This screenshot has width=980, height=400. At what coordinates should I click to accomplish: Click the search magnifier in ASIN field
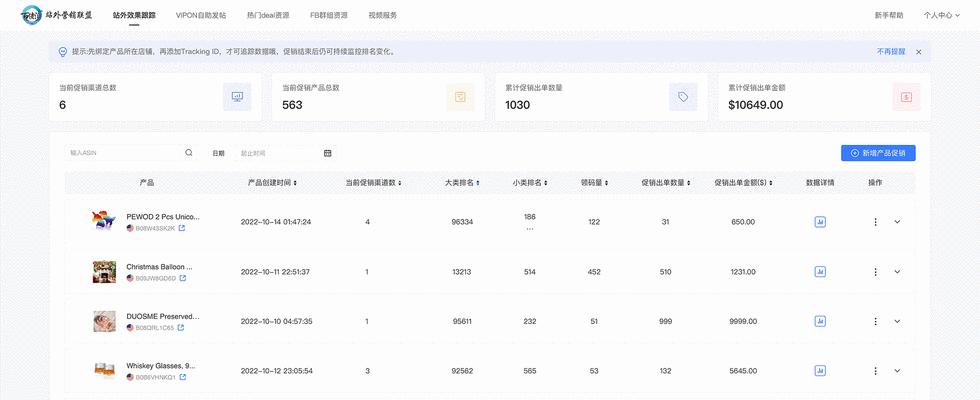[189, 152]
